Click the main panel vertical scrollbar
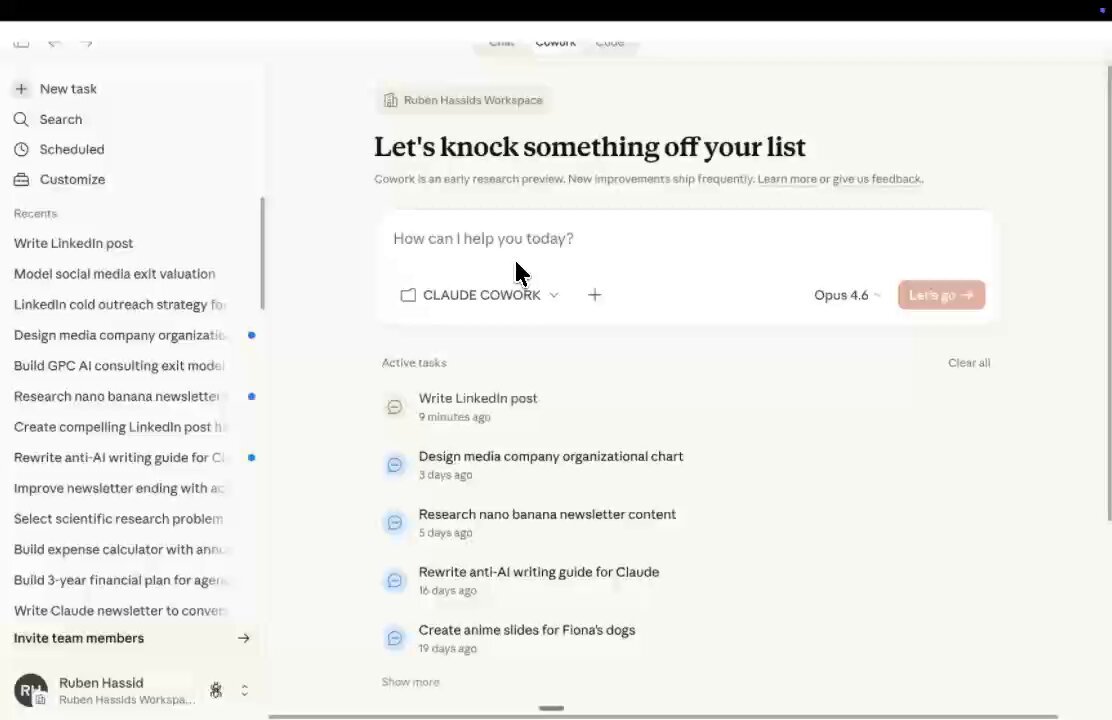Image resolution: width=1112 pixels, height=720 pixels. [1108, 293]
